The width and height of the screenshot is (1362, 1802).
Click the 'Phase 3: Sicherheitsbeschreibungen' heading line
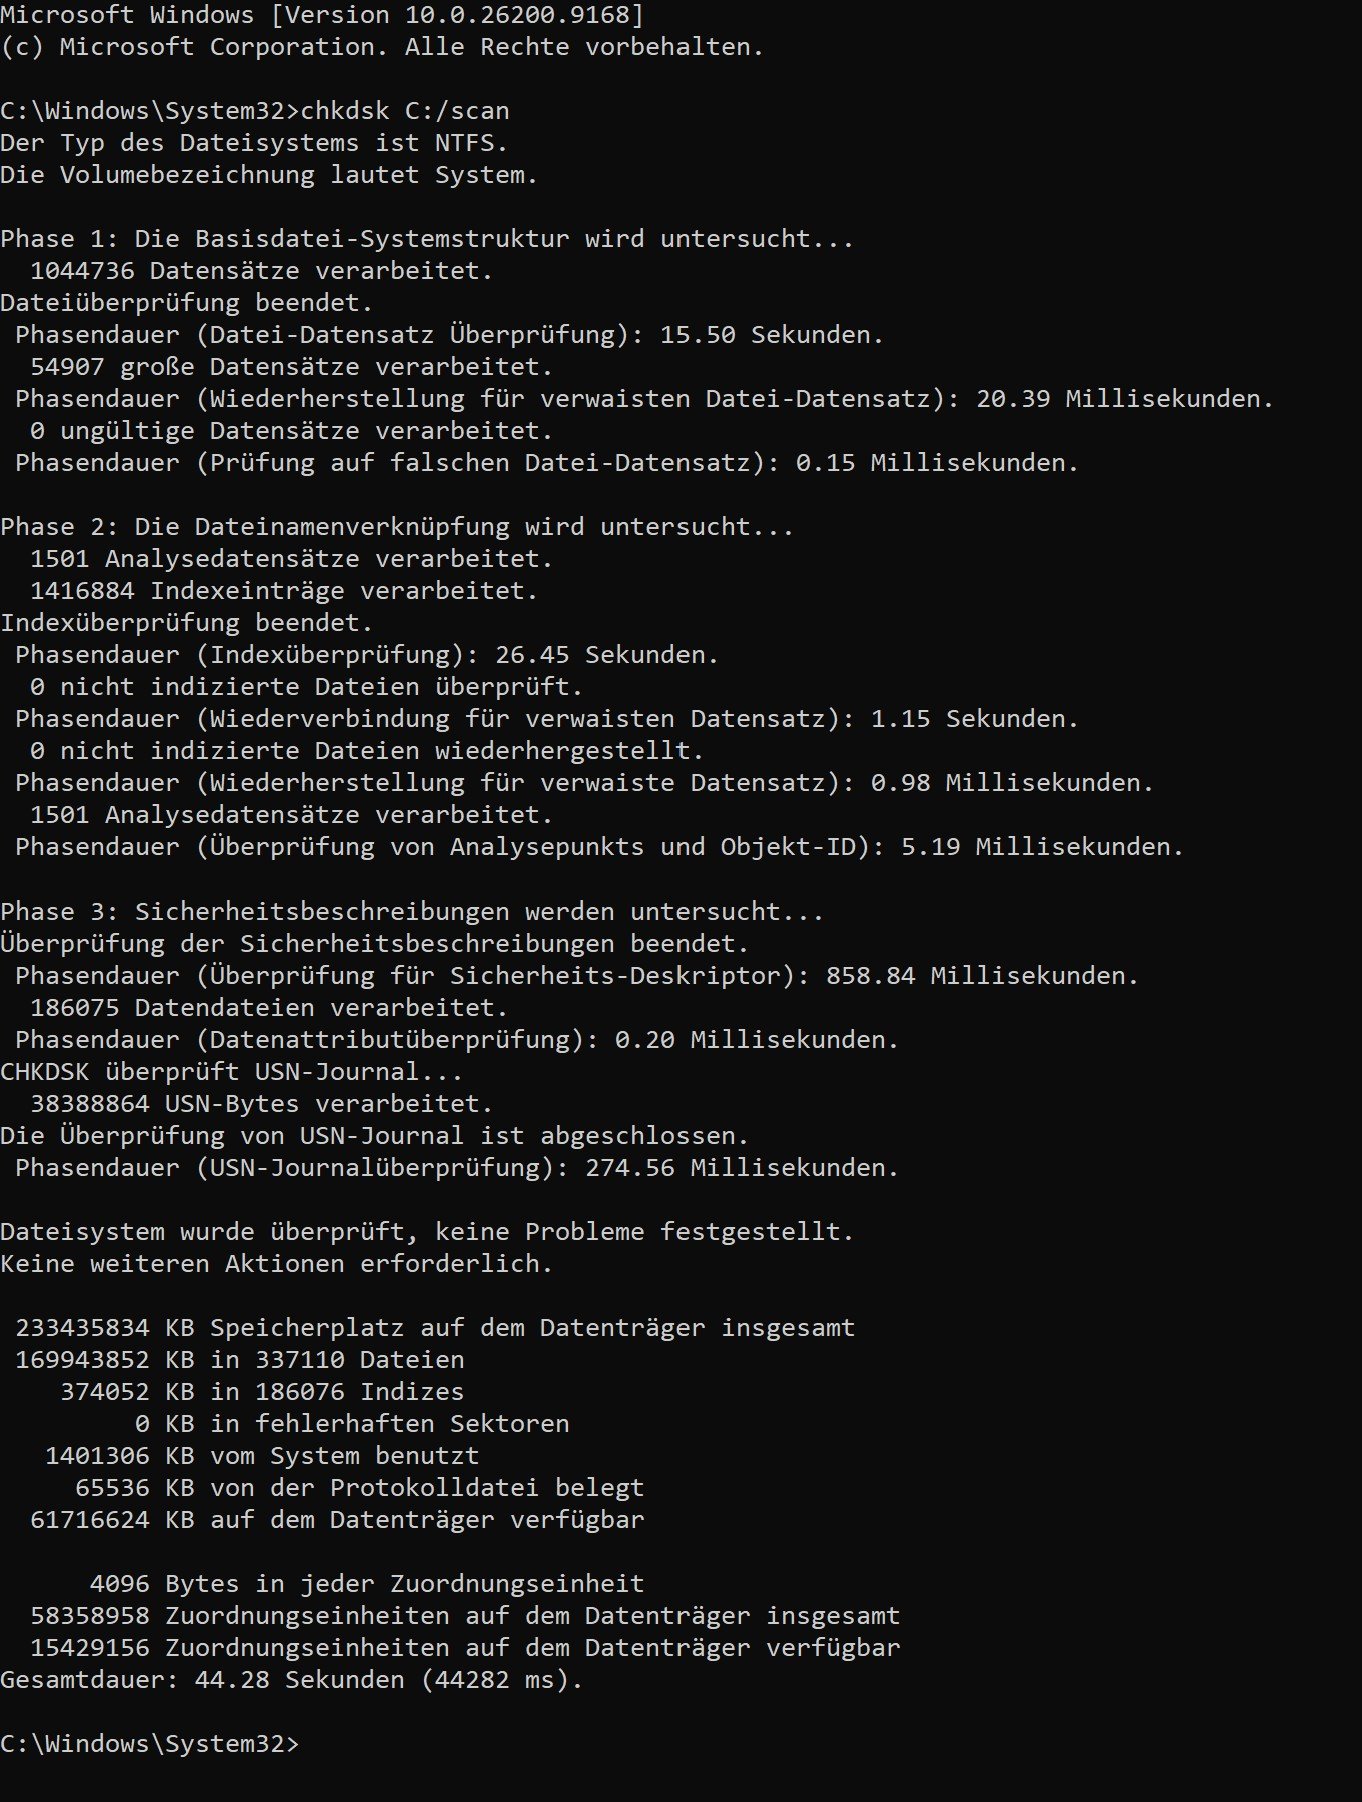(412, 911)
